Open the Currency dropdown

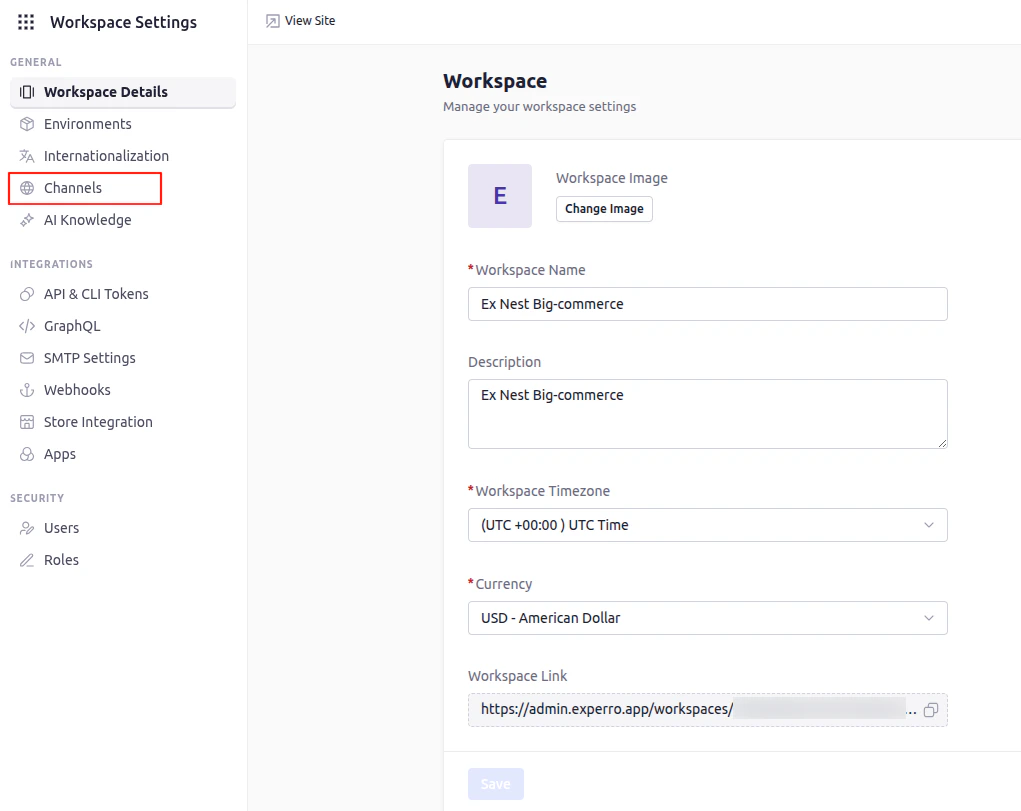707,618
